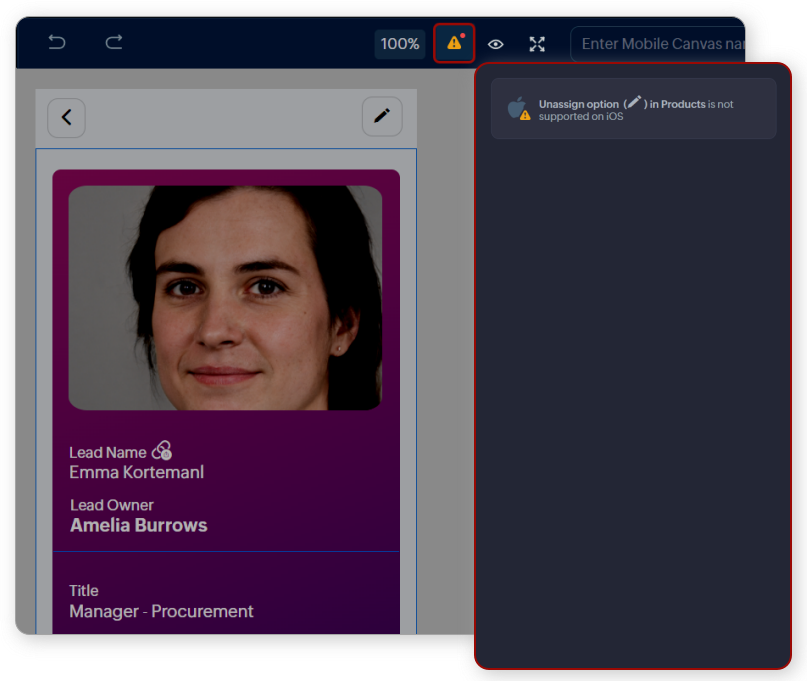Open the 100% zoom level control
This screenshot has height=681, width=807.
[x=400, y=44]
